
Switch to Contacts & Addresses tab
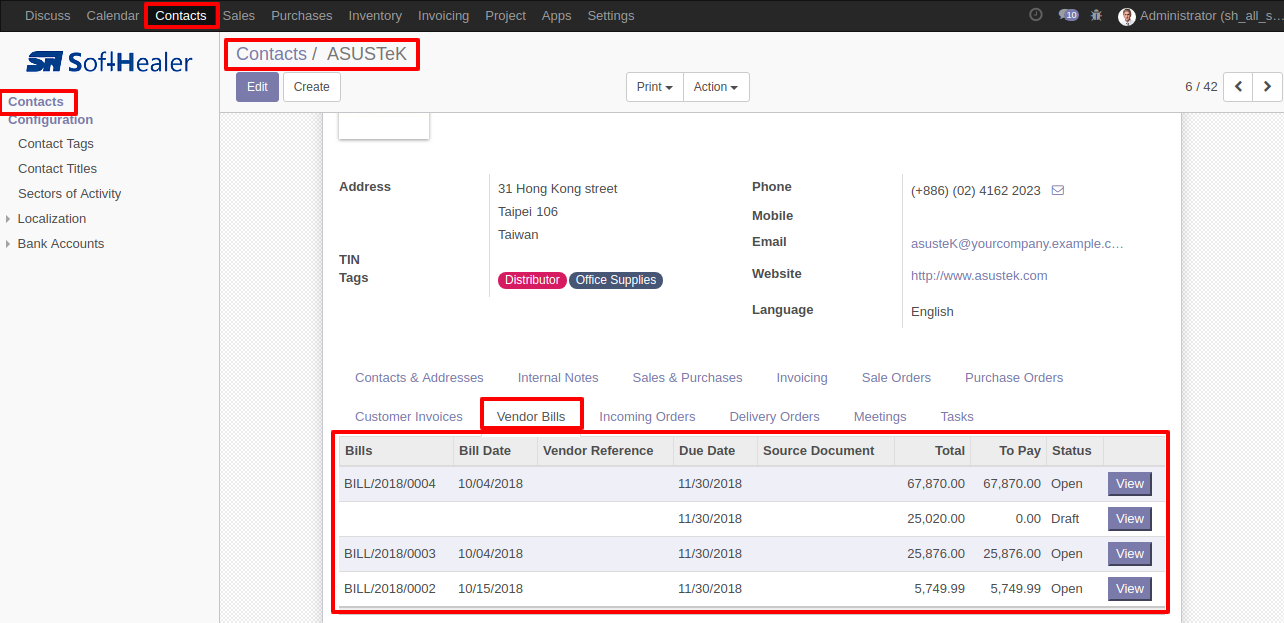419,378
